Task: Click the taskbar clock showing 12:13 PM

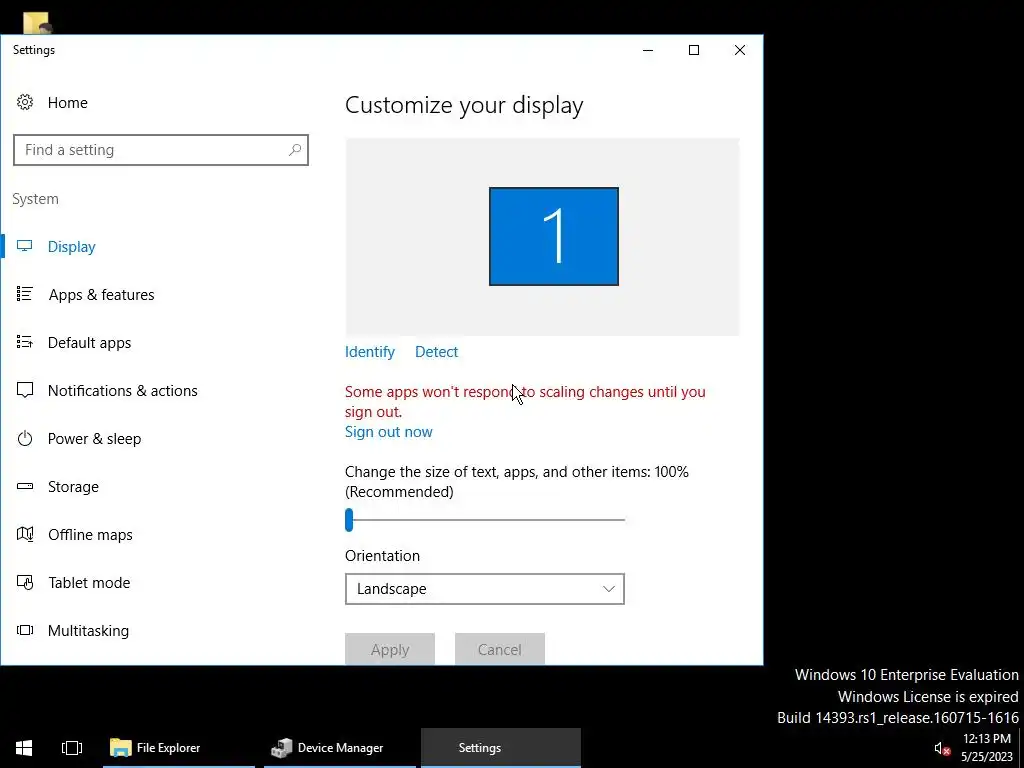Action: tap(986, 748)
